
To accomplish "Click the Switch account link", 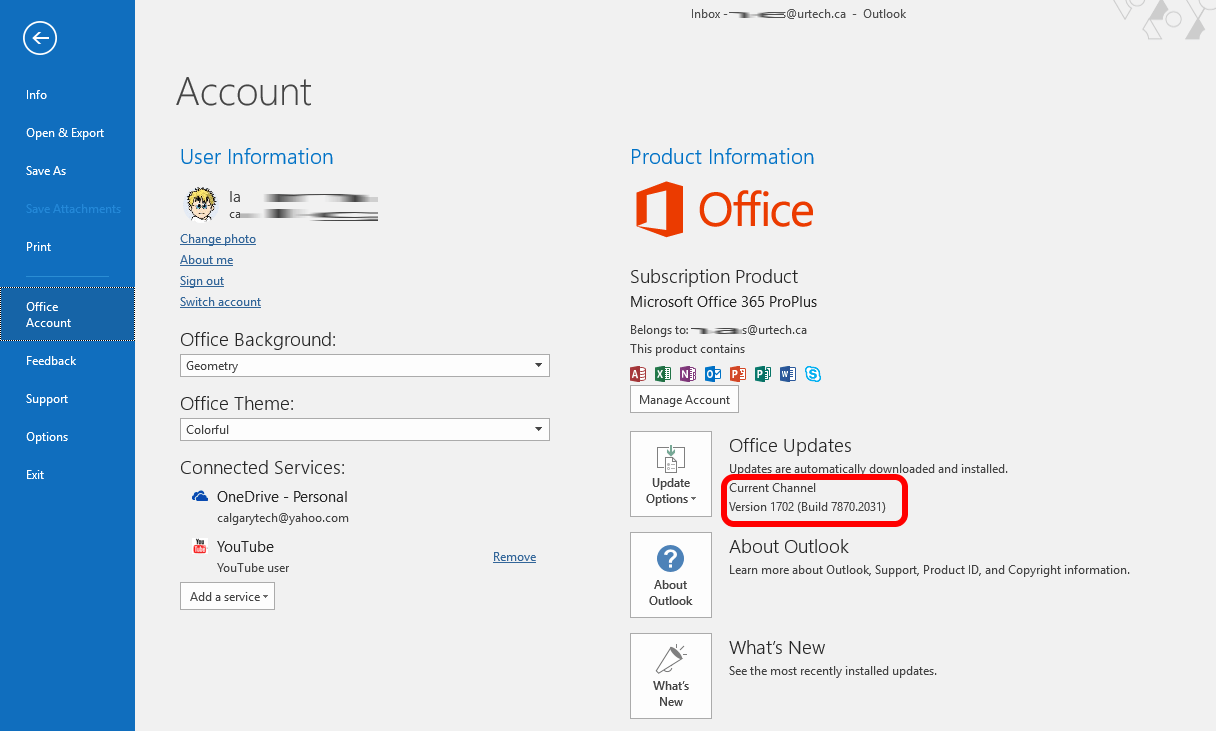I will [220, 302].
